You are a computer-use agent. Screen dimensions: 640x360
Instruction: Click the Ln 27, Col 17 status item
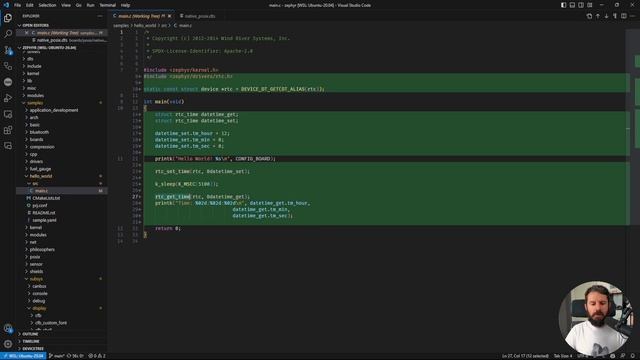[525, 356]
